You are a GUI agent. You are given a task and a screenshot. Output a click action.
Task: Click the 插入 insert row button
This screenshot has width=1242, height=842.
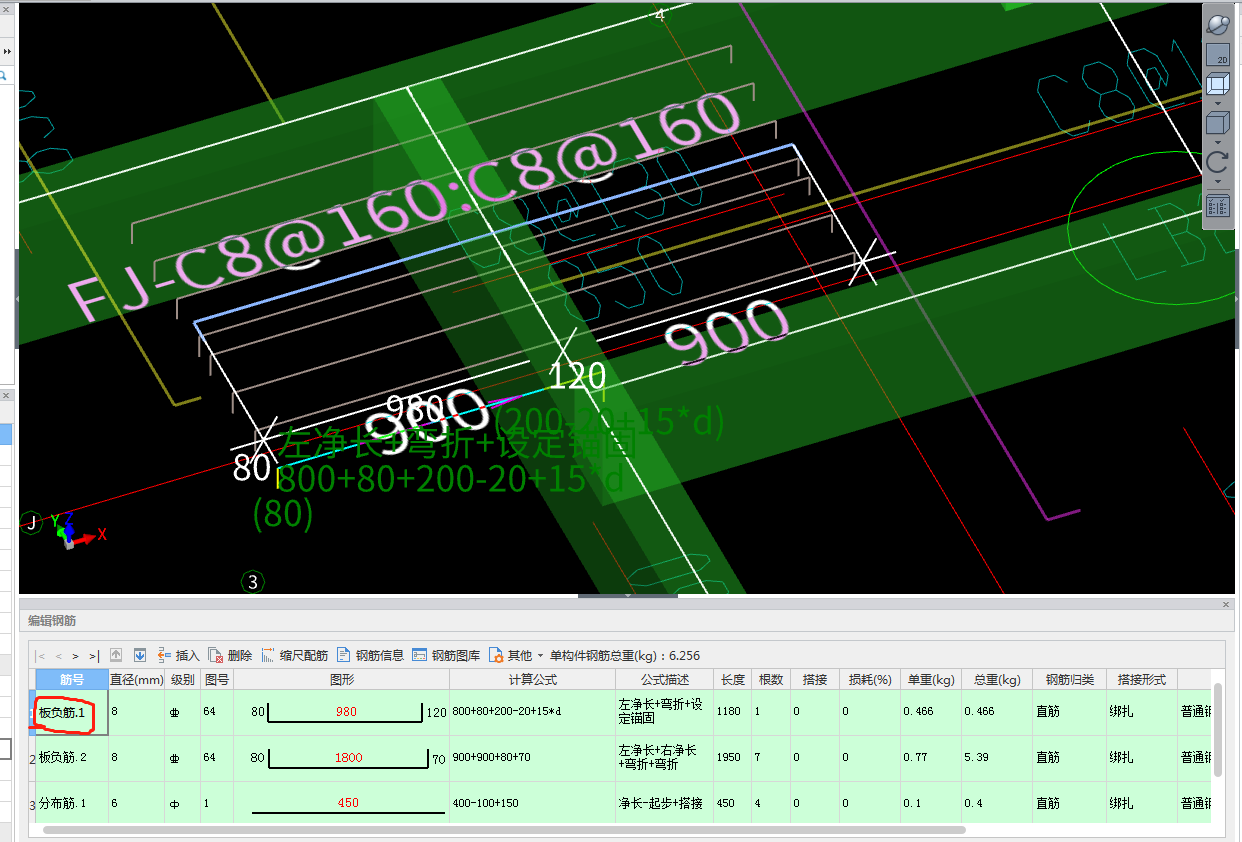pos(179,656)
